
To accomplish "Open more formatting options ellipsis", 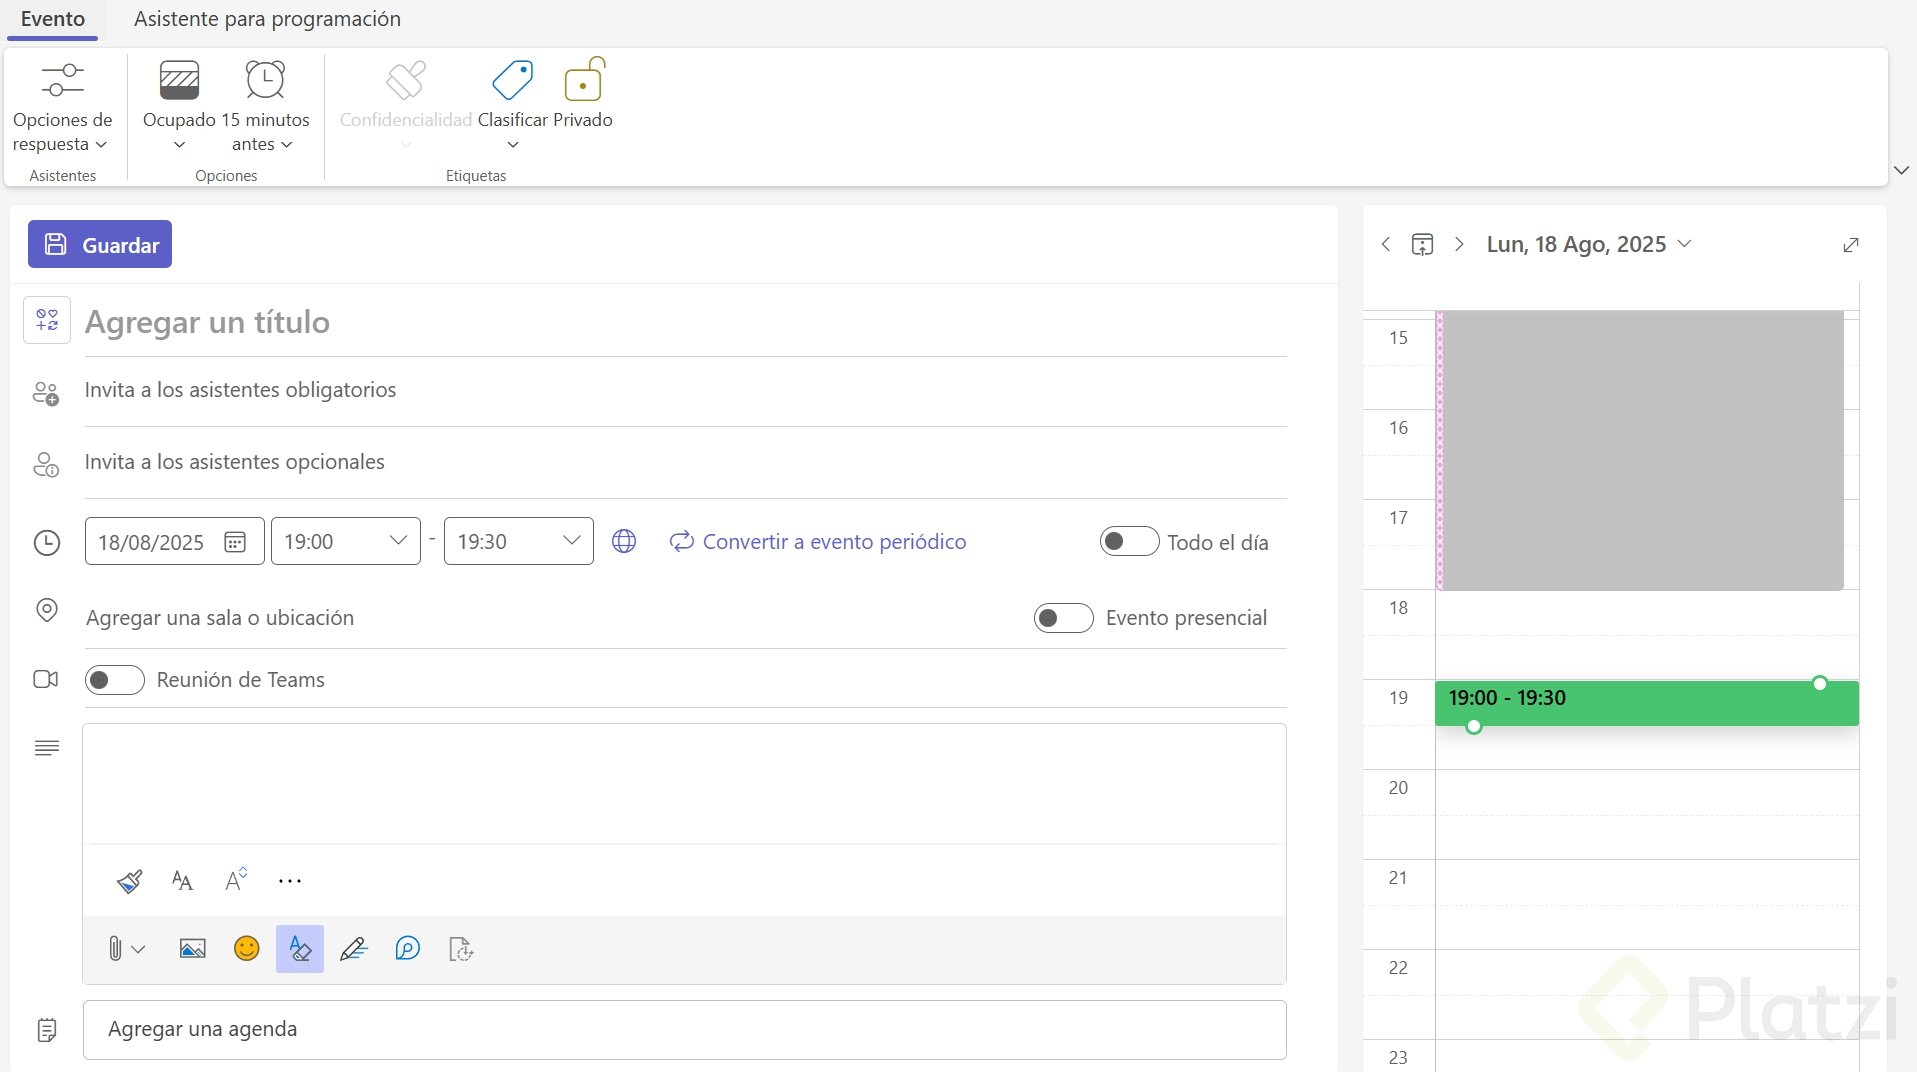I will [290, 881].
